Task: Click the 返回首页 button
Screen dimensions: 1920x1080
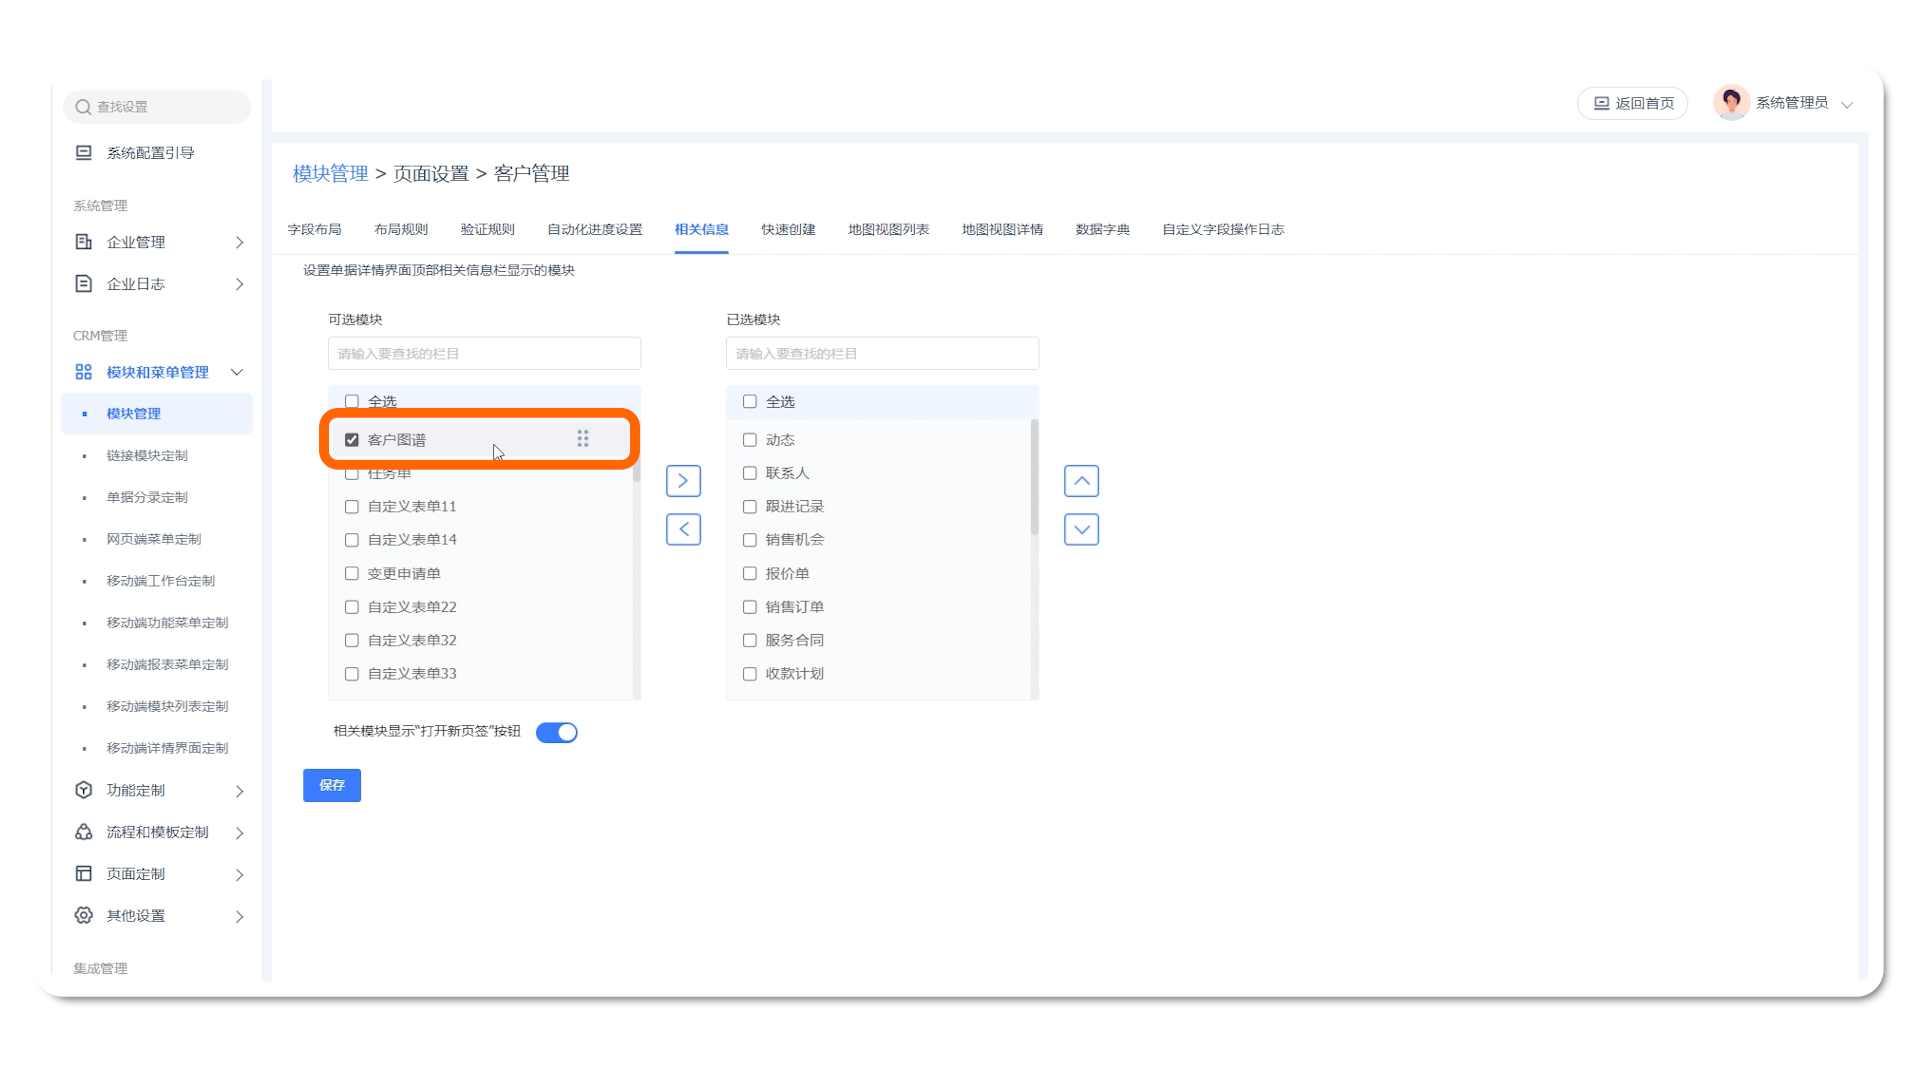Action: [1632, 103]
